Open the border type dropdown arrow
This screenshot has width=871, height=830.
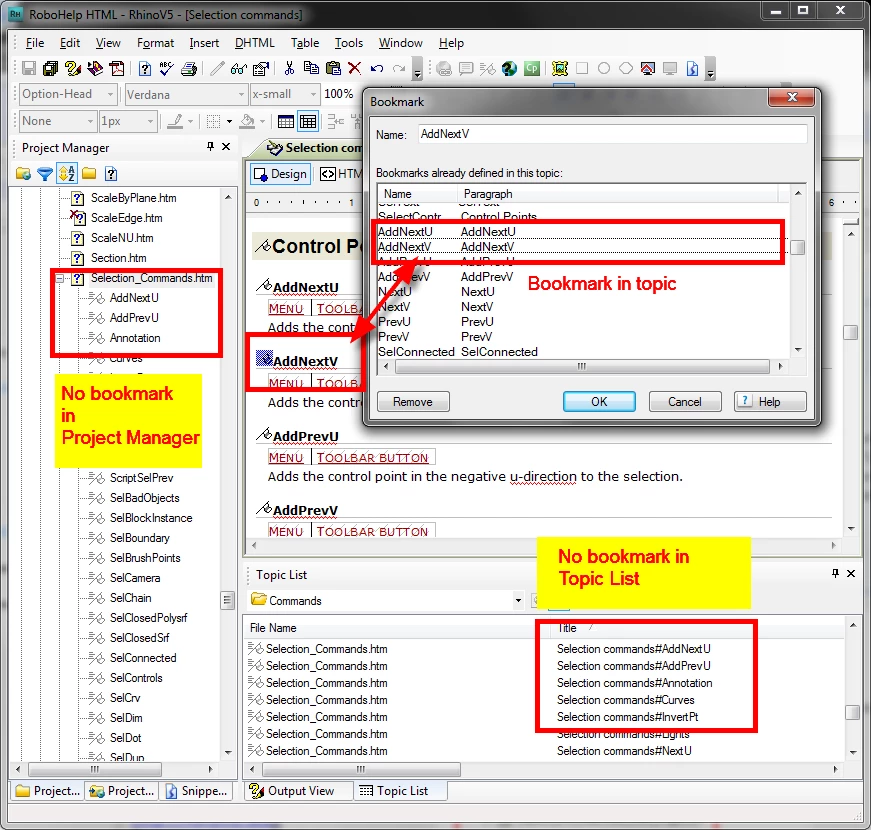[x=229, y=121]
